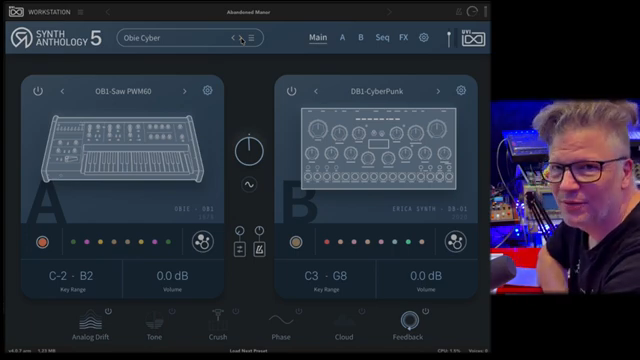Click the UVI Workstation logo icon
Screen dimensions: 640x360
[16, 12]
